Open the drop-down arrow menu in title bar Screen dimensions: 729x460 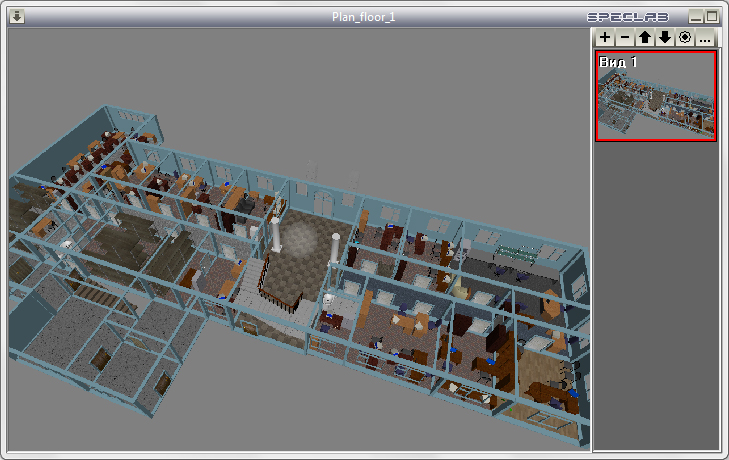point(17,17)
